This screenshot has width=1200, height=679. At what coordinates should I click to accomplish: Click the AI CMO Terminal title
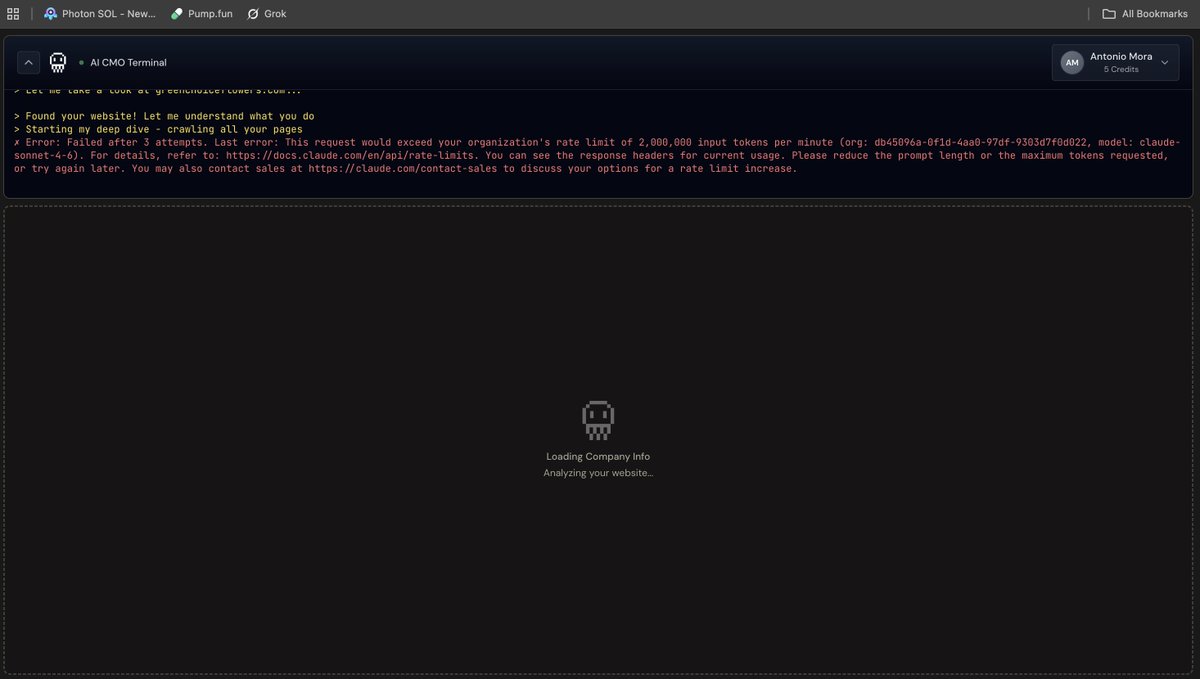(x=128, y=62)
